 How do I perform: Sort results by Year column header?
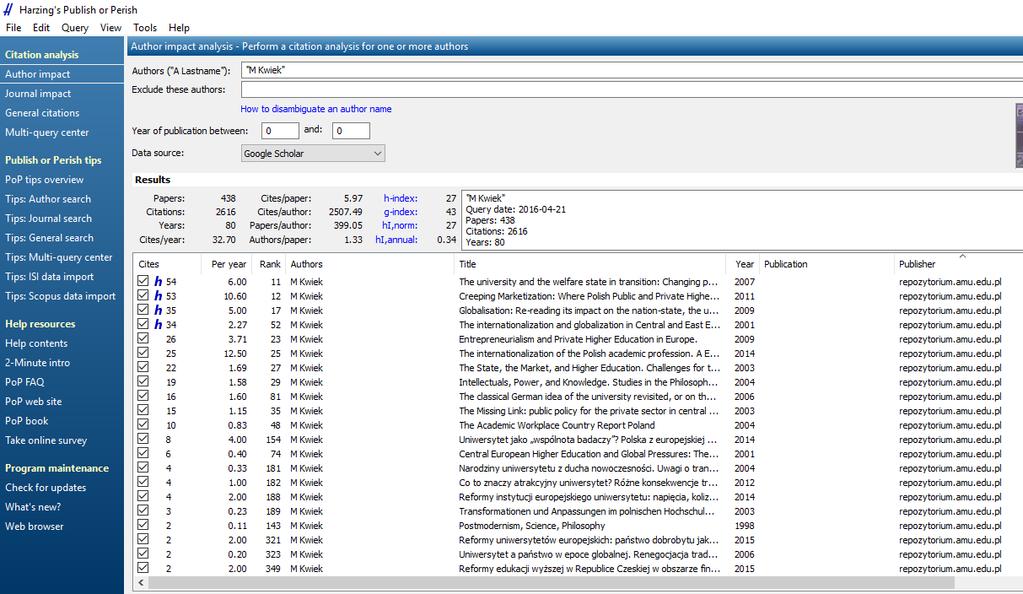tap(743, 264)
